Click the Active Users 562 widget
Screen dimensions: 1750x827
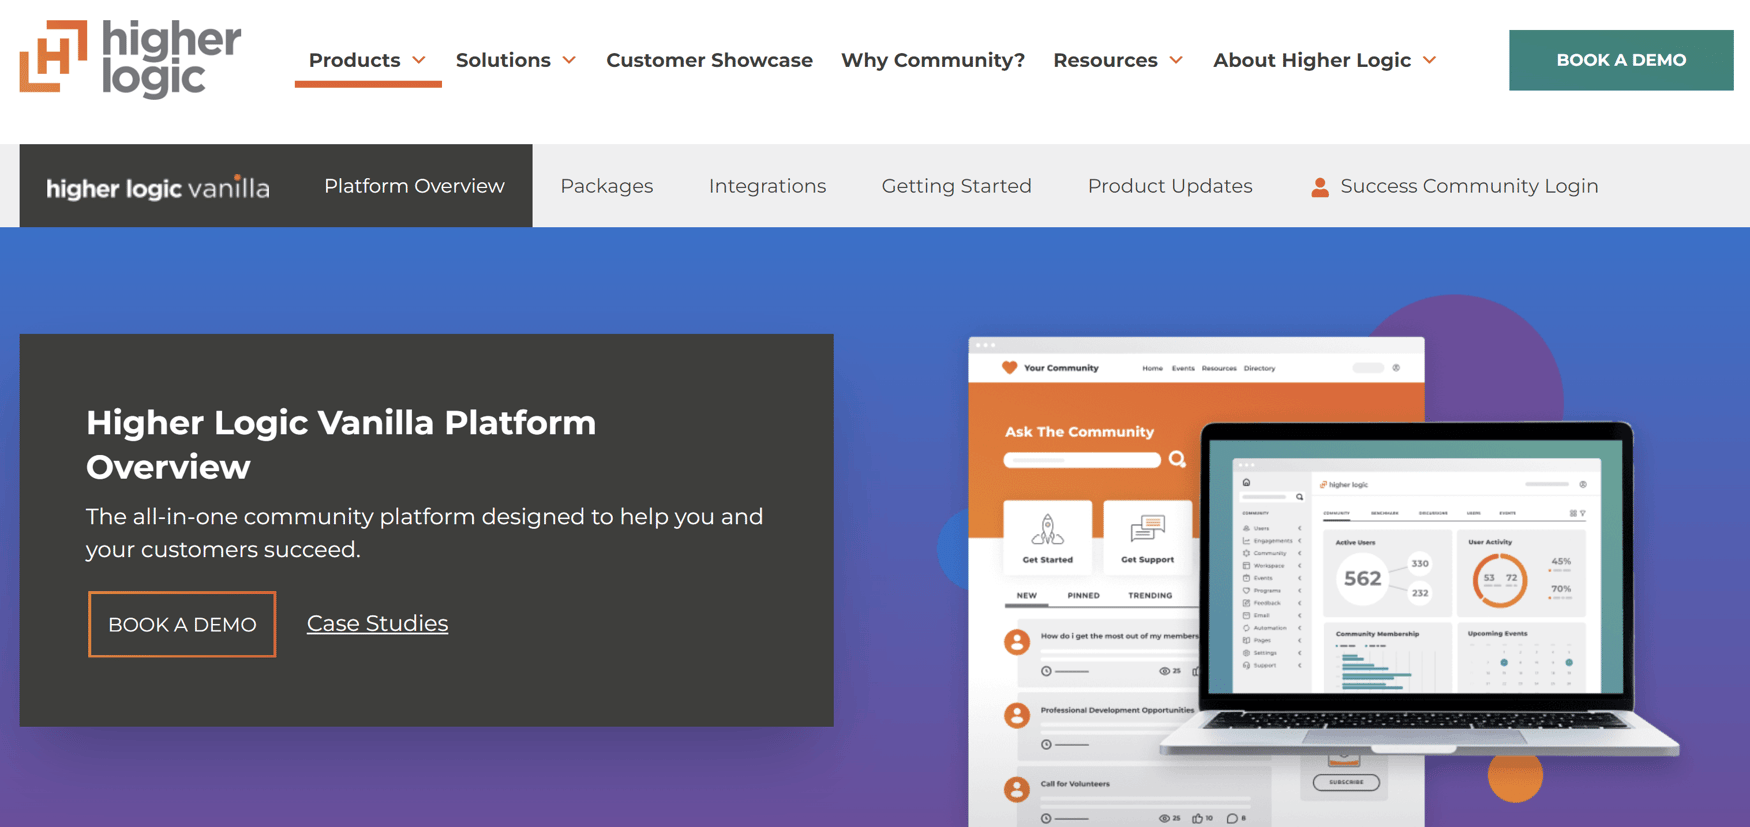pos(1387,573)
